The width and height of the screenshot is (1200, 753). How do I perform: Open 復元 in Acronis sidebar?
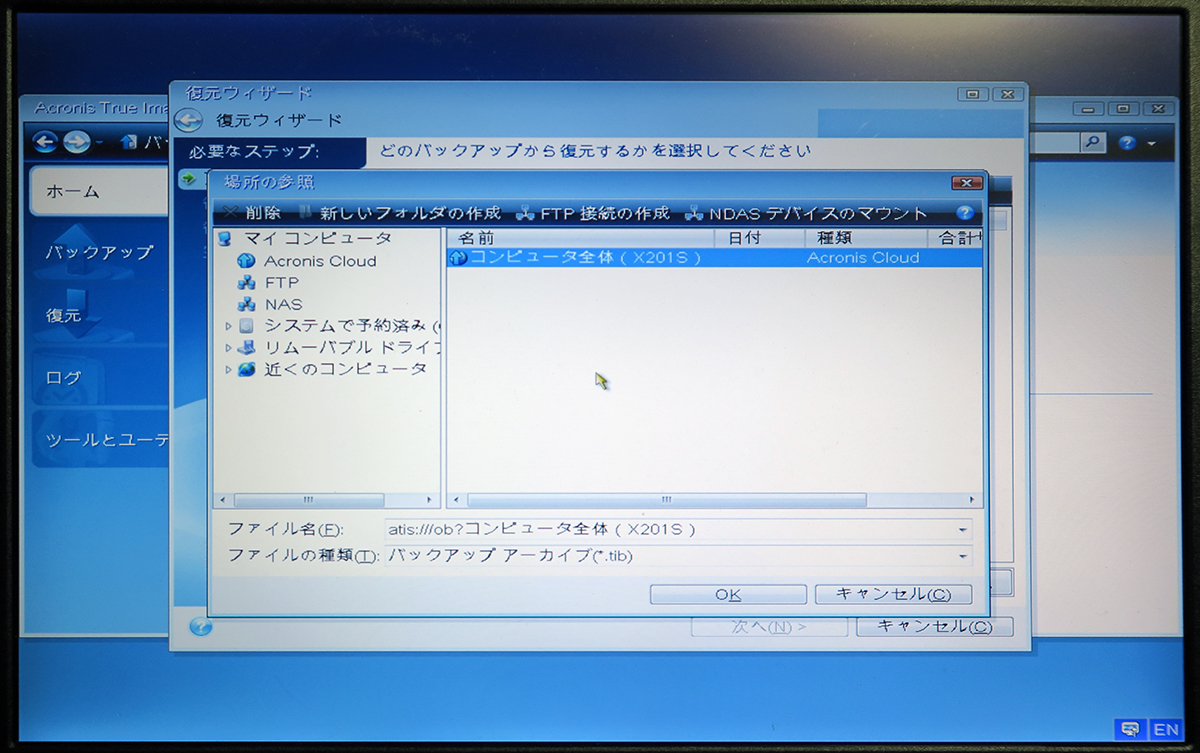[x=100, y=315]
